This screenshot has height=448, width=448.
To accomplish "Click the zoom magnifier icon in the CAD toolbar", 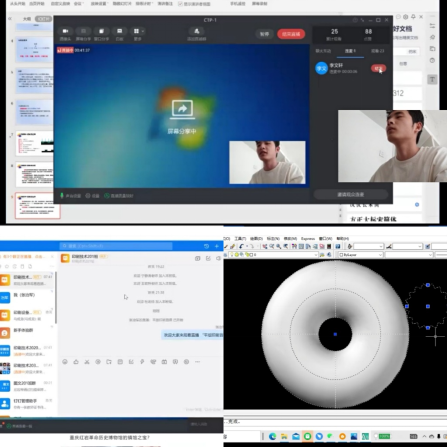I will 279,246.
